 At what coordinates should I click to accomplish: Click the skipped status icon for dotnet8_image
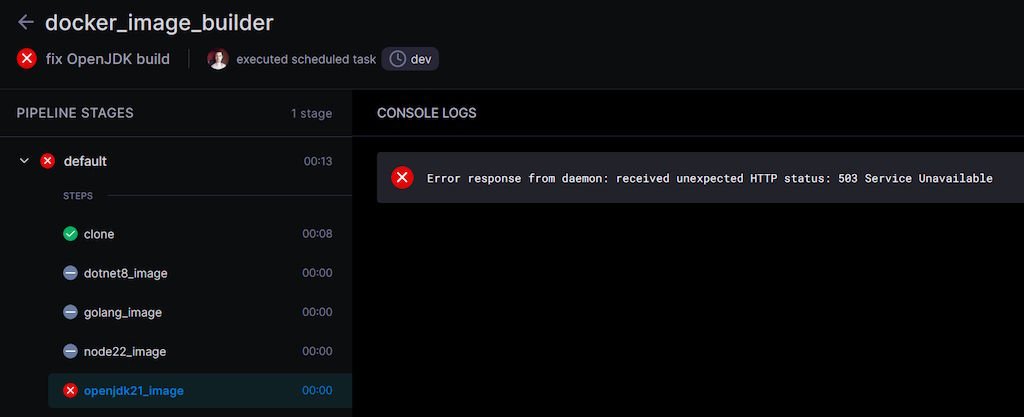70,273
